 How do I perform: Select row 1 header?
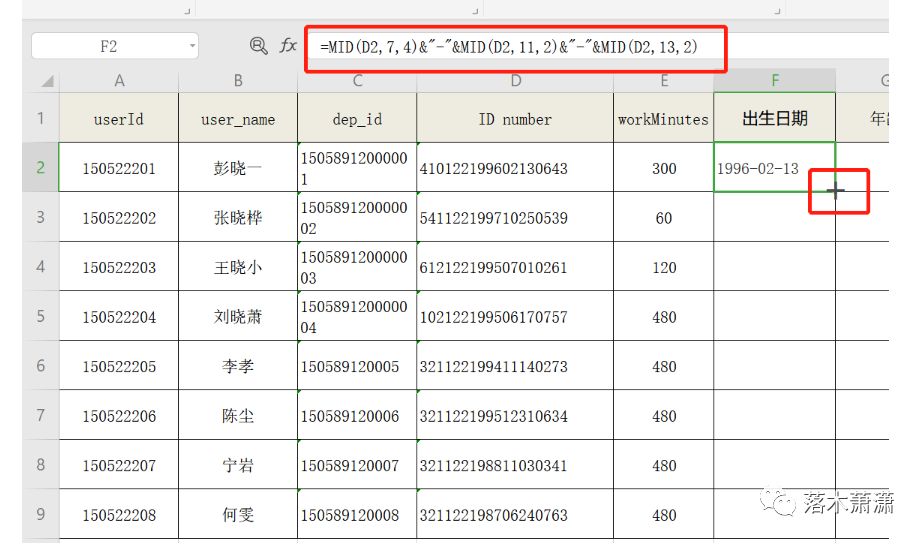pos(41,118)
